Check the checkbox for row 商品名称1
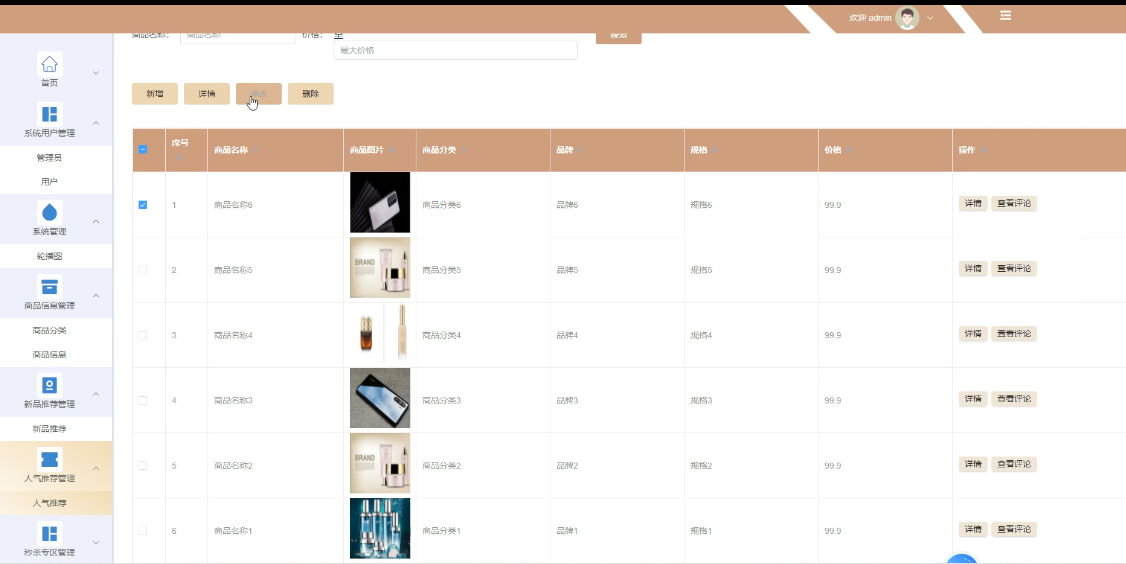The height and width of the screenshot is (564, 1126). (142, 531)
